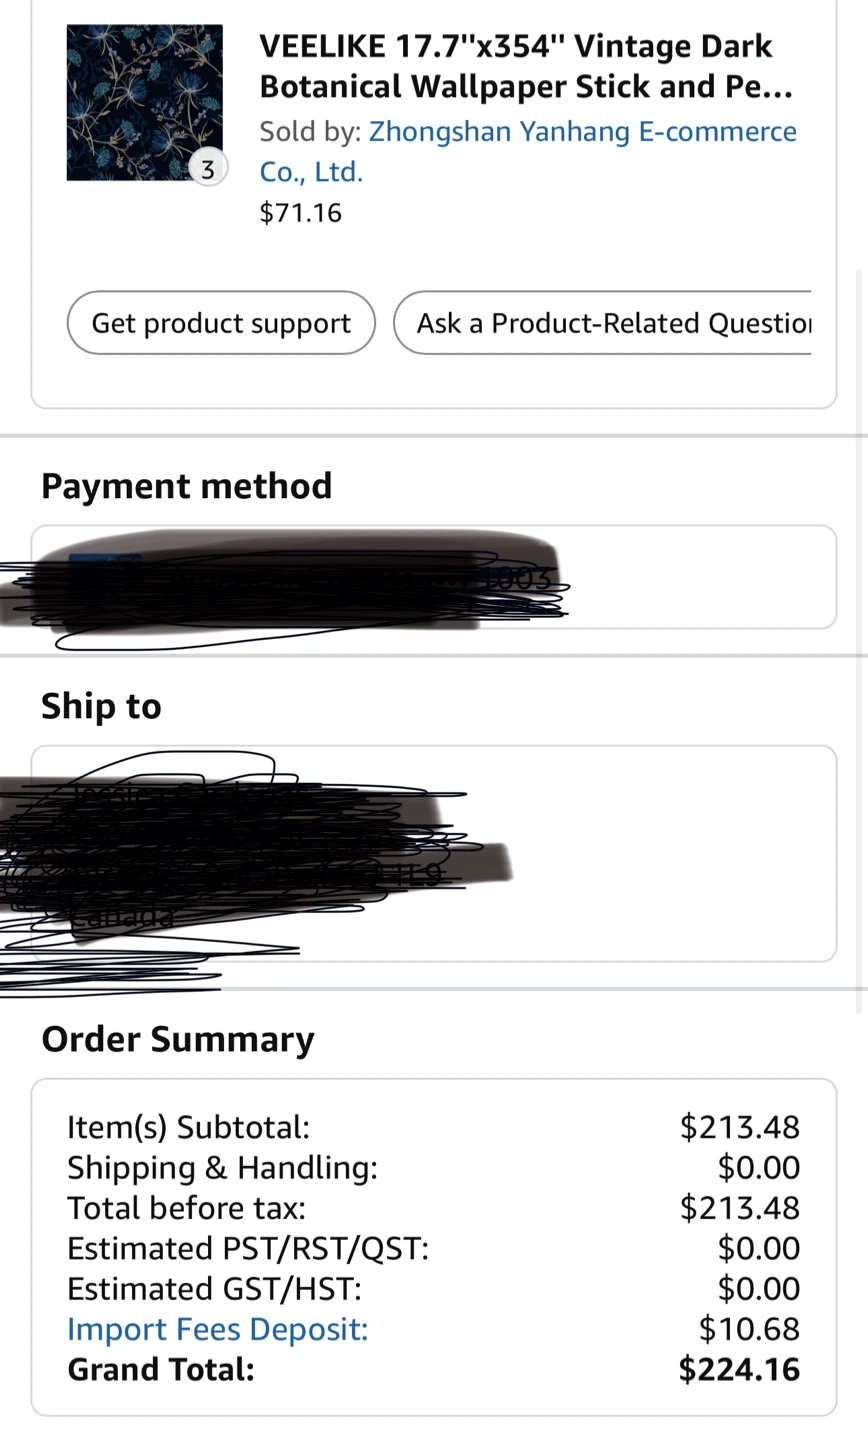The height and width of the screenshot is (1440, 868).
Task: Tap the Estimated PST/RST/QST row
Action: pos(434,1248)
